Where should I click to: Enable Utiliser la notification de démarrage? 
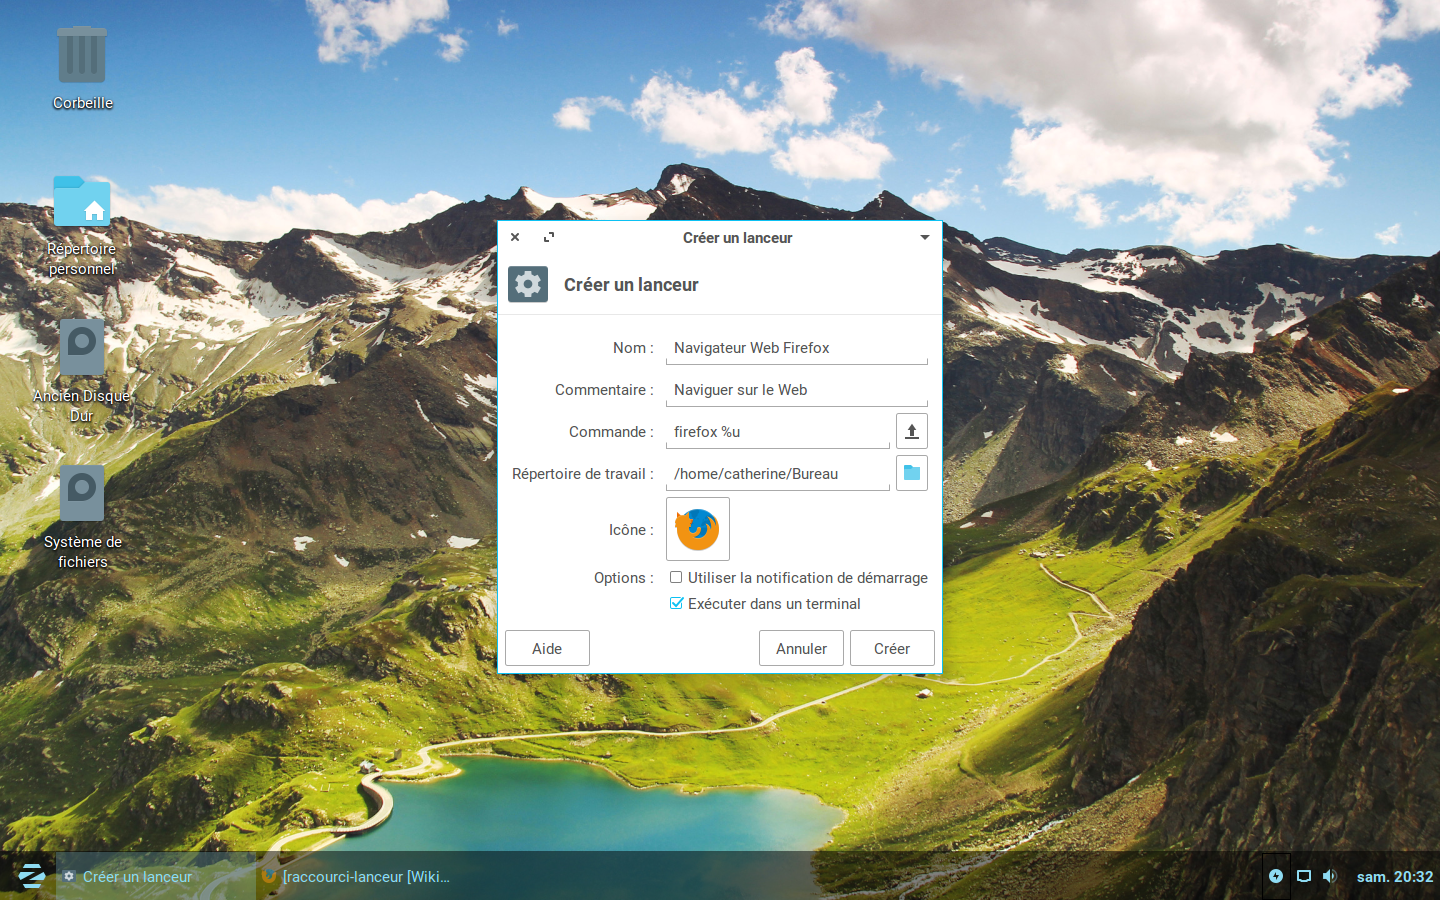click(x=676, y=578)
